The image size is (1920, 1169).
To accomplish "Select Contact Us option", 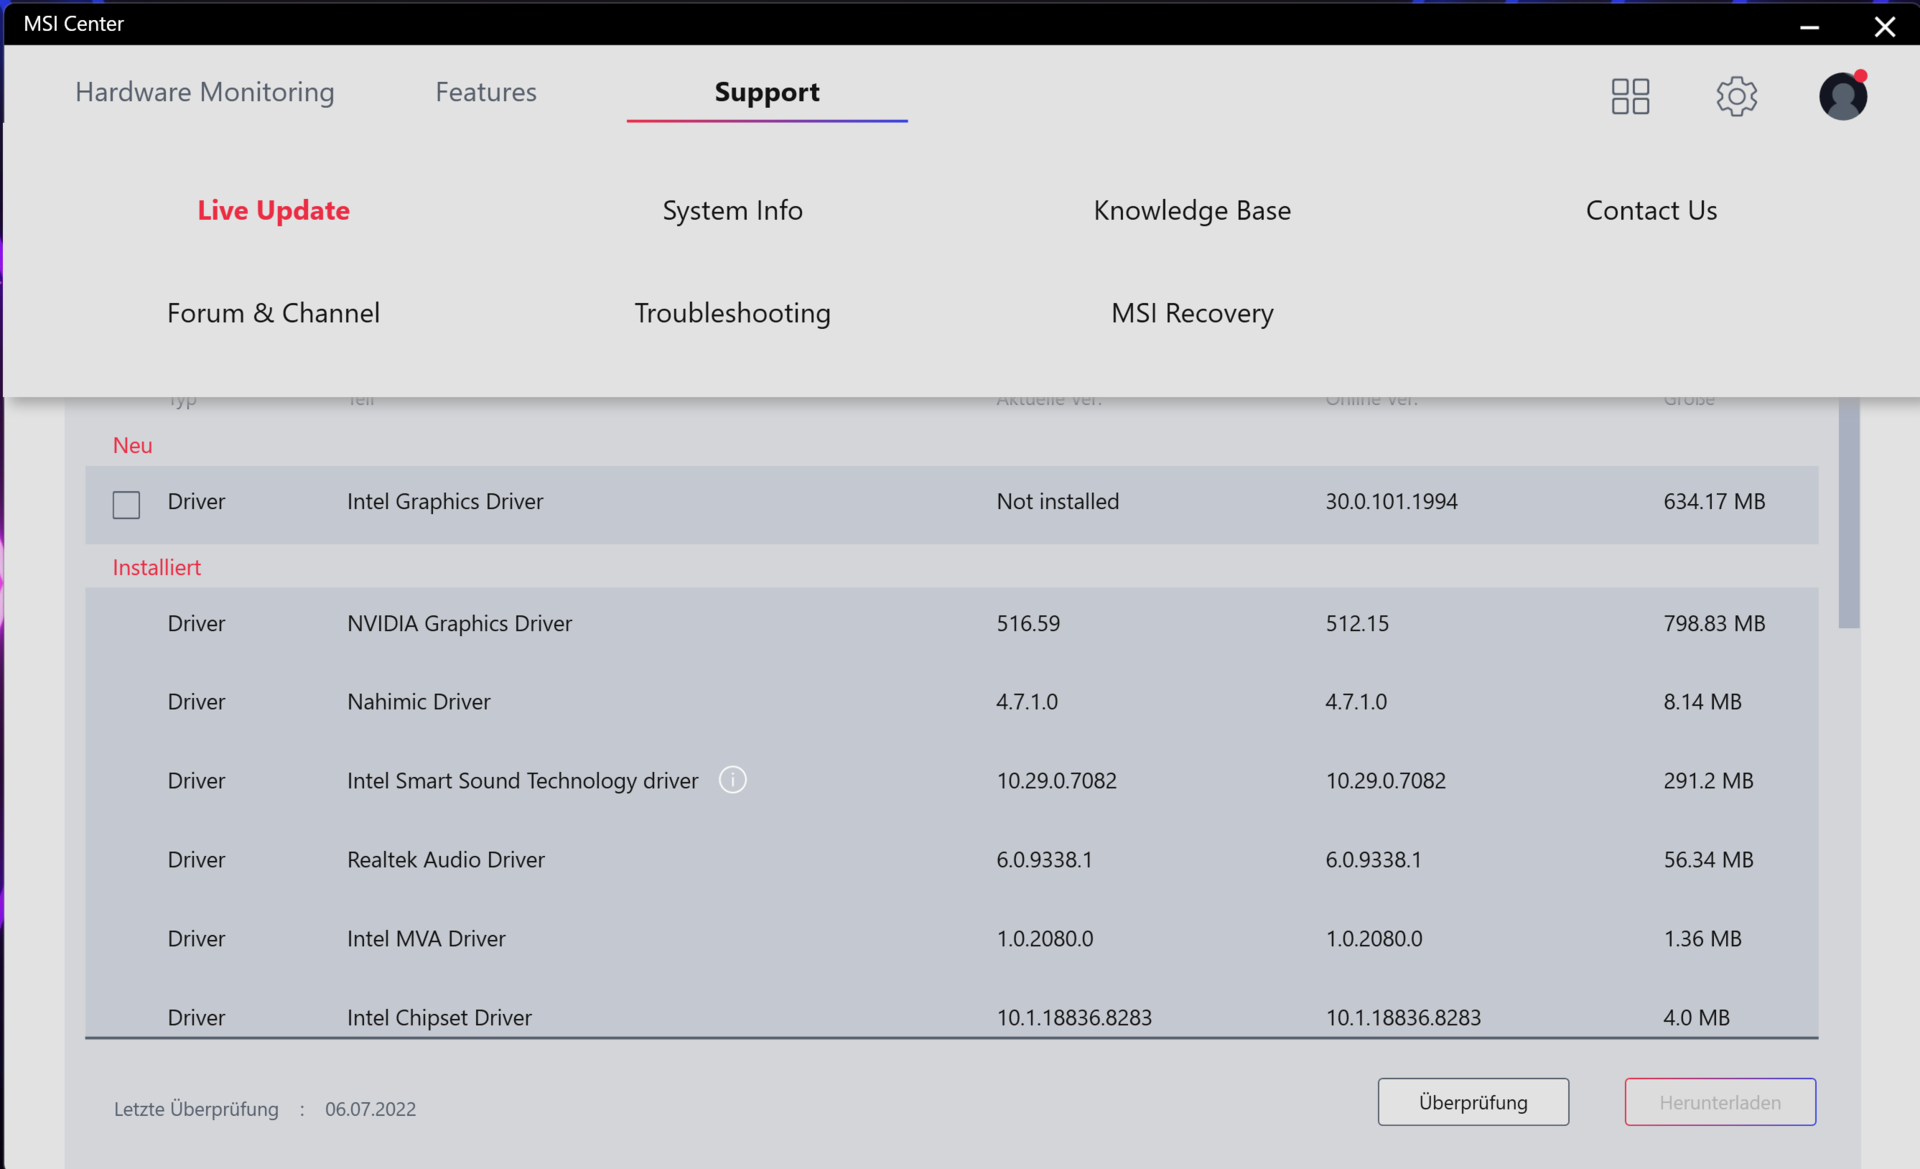I will pos(1651,210).
